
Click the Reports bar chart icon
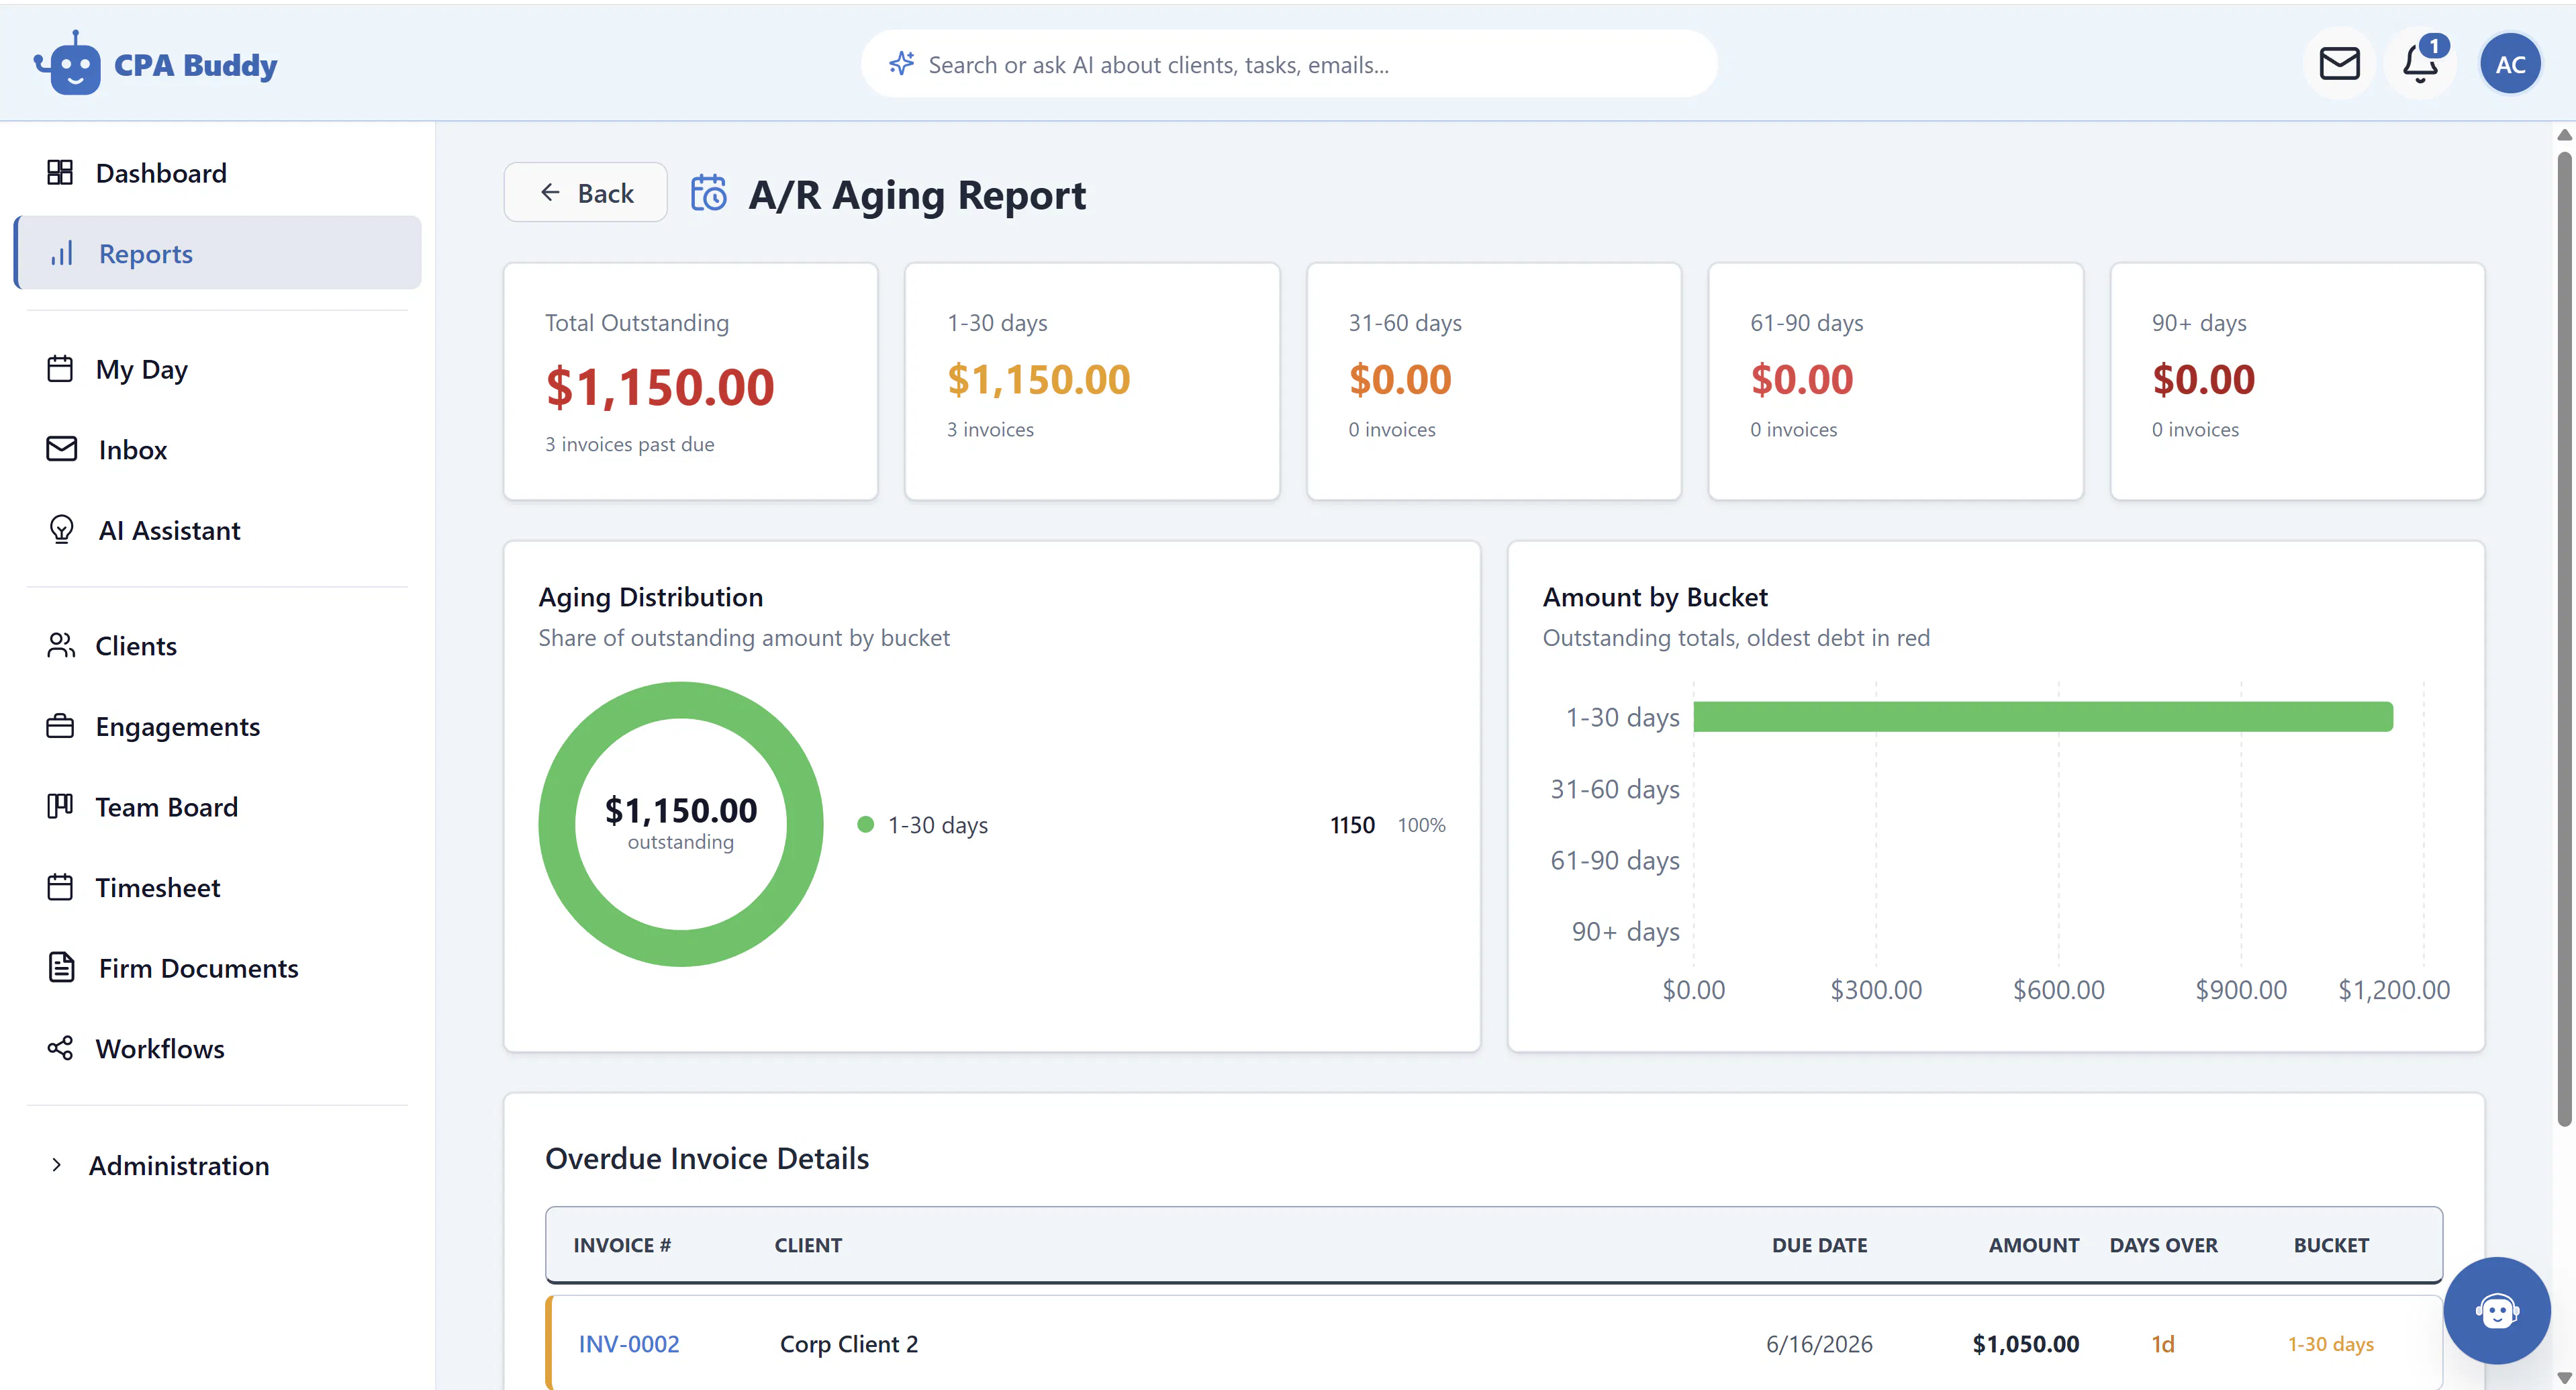pyautogui.click(x=62, y=254)
